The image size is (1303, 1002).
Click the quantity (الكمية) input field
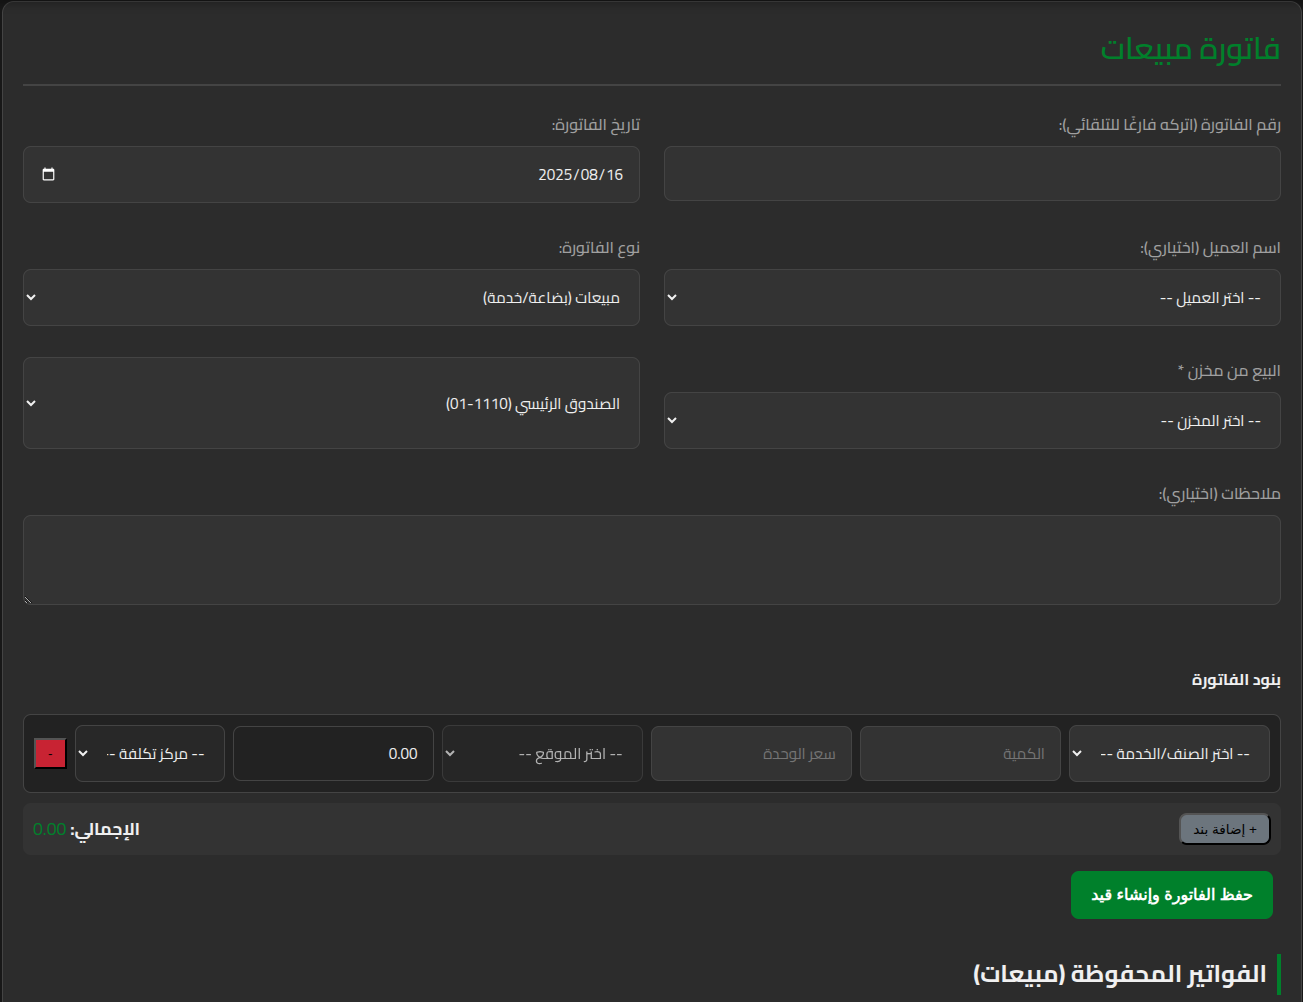click(959, 754)
